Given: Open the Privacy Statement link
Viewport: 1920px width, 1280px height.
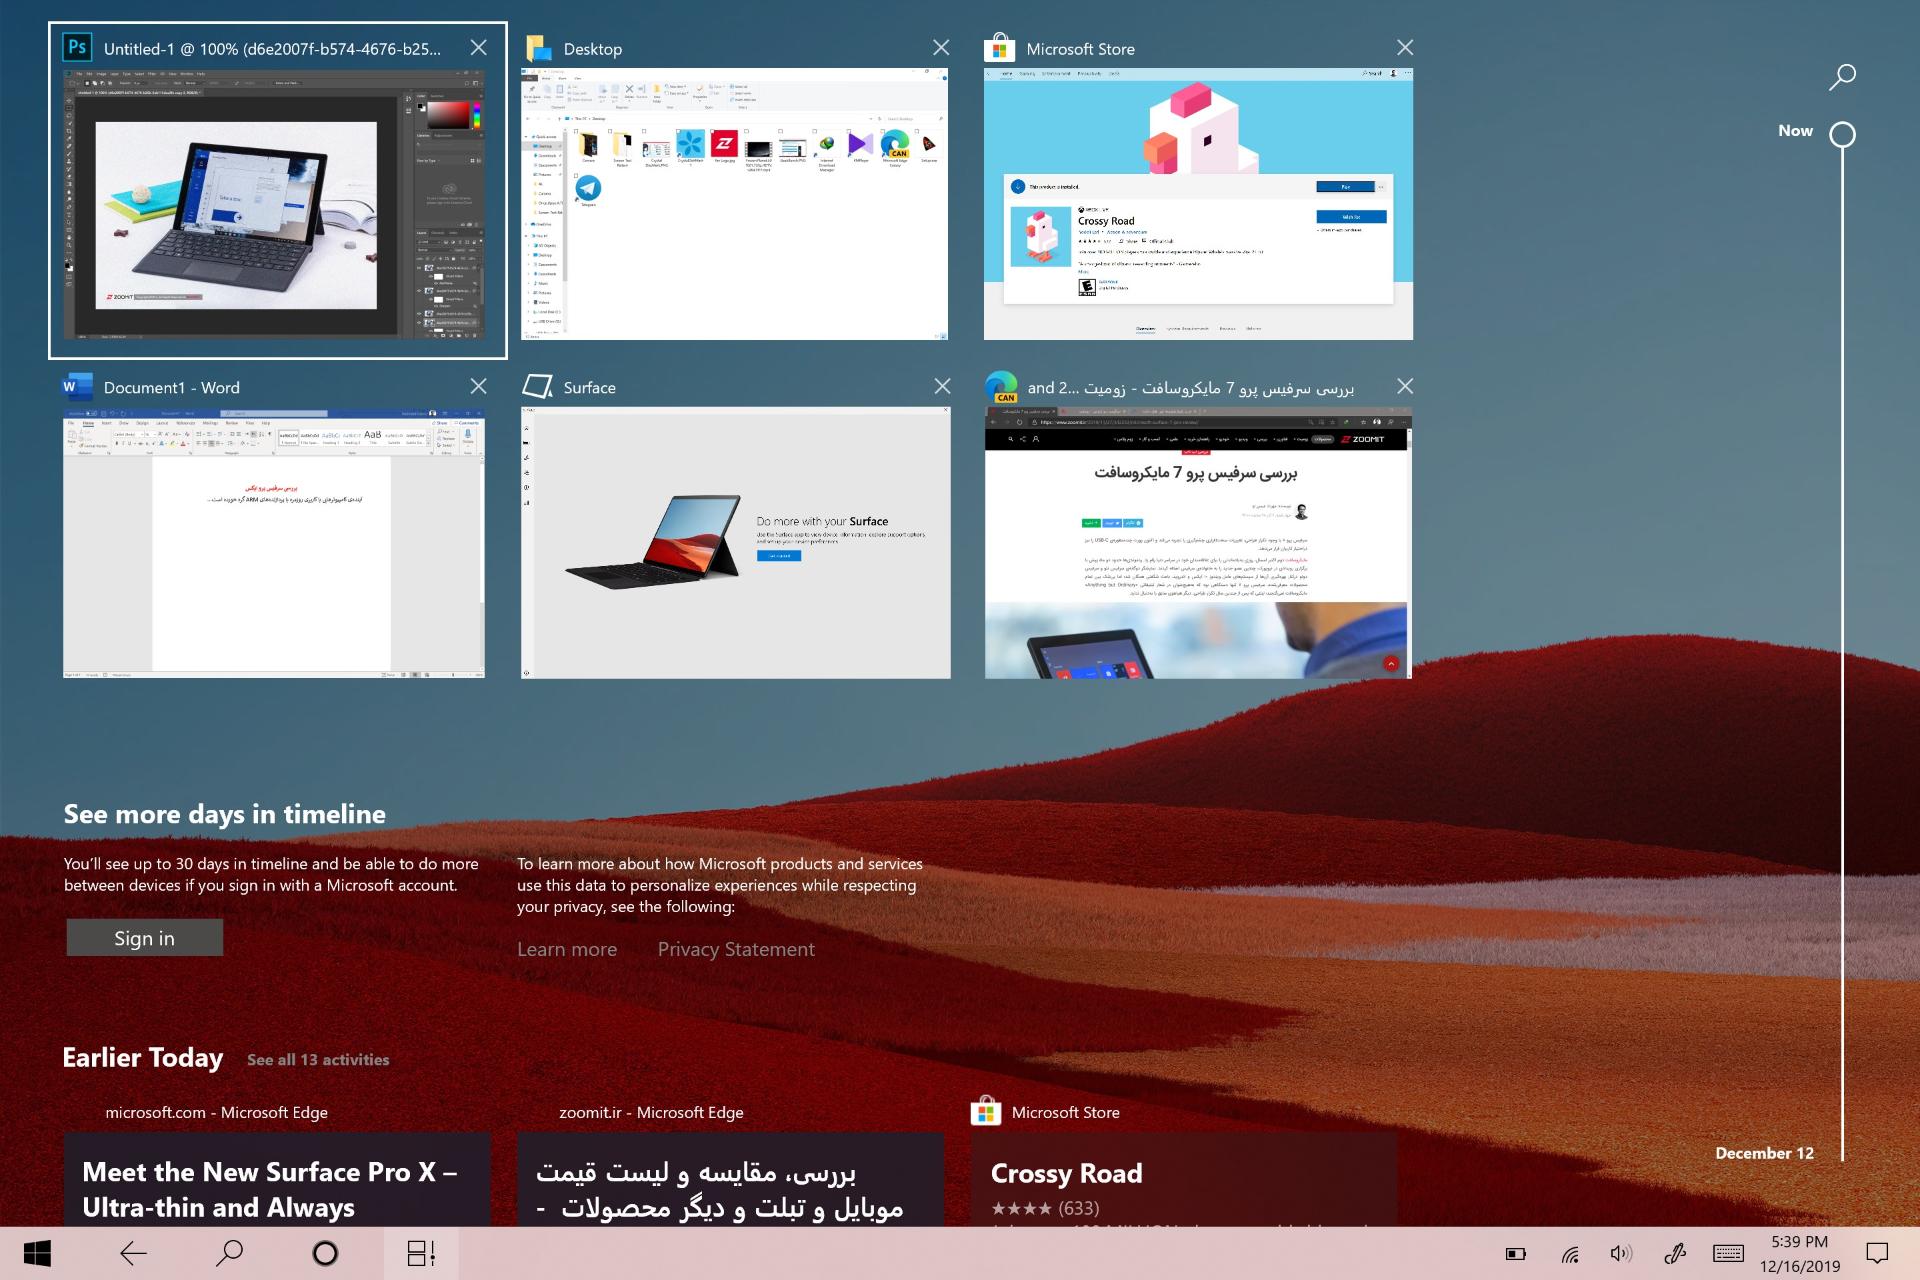Looking at the screenshot, I should pyautogui.click(x=736, y=949).
